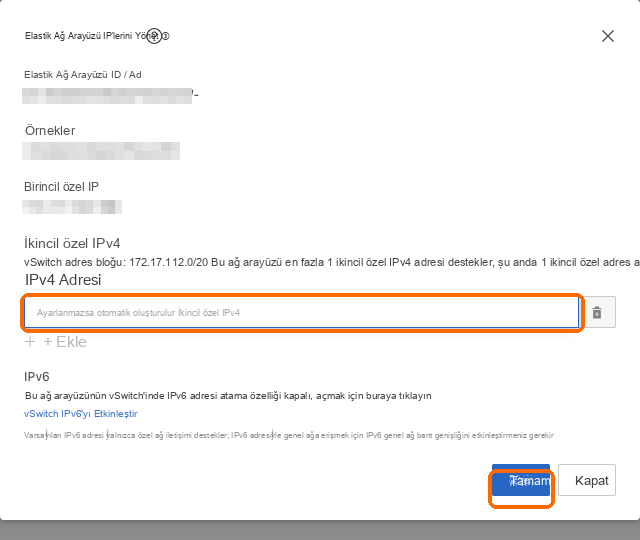
Task: Click the plus icon next to Ekle
Action: (x=30, y=342)
